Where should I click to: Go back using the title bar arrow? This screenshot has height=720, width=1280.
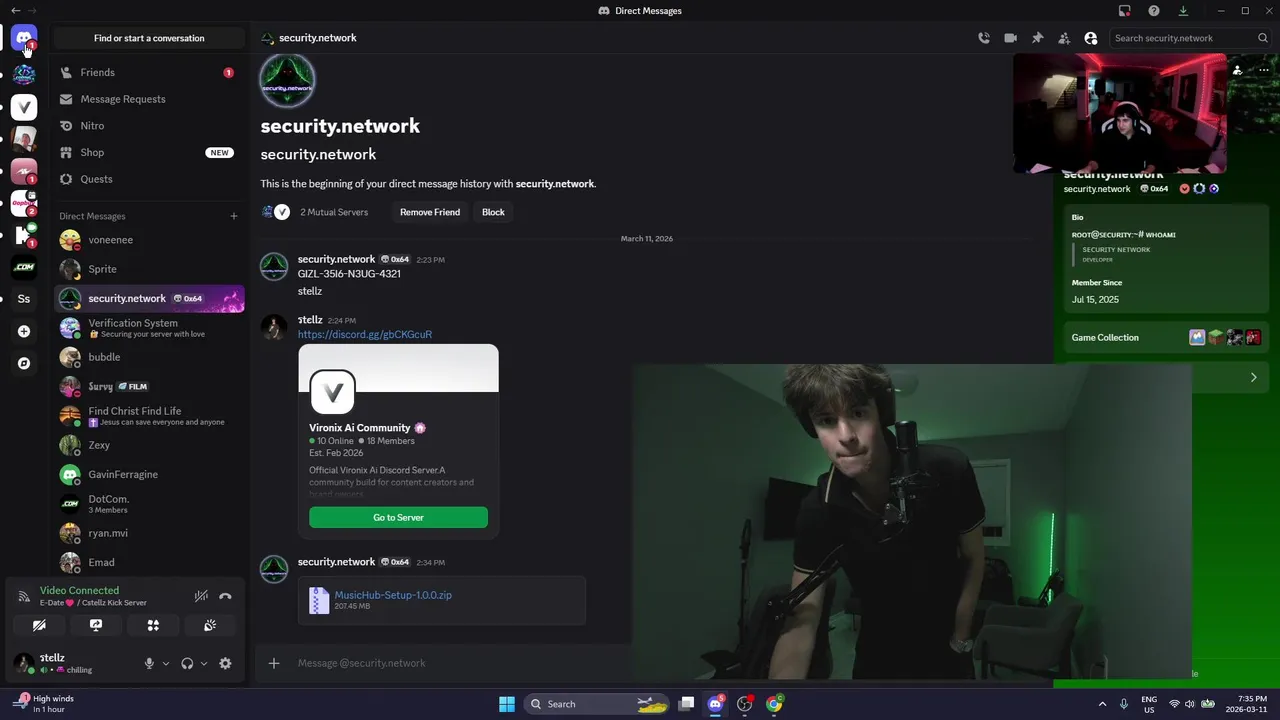point(15,11)
